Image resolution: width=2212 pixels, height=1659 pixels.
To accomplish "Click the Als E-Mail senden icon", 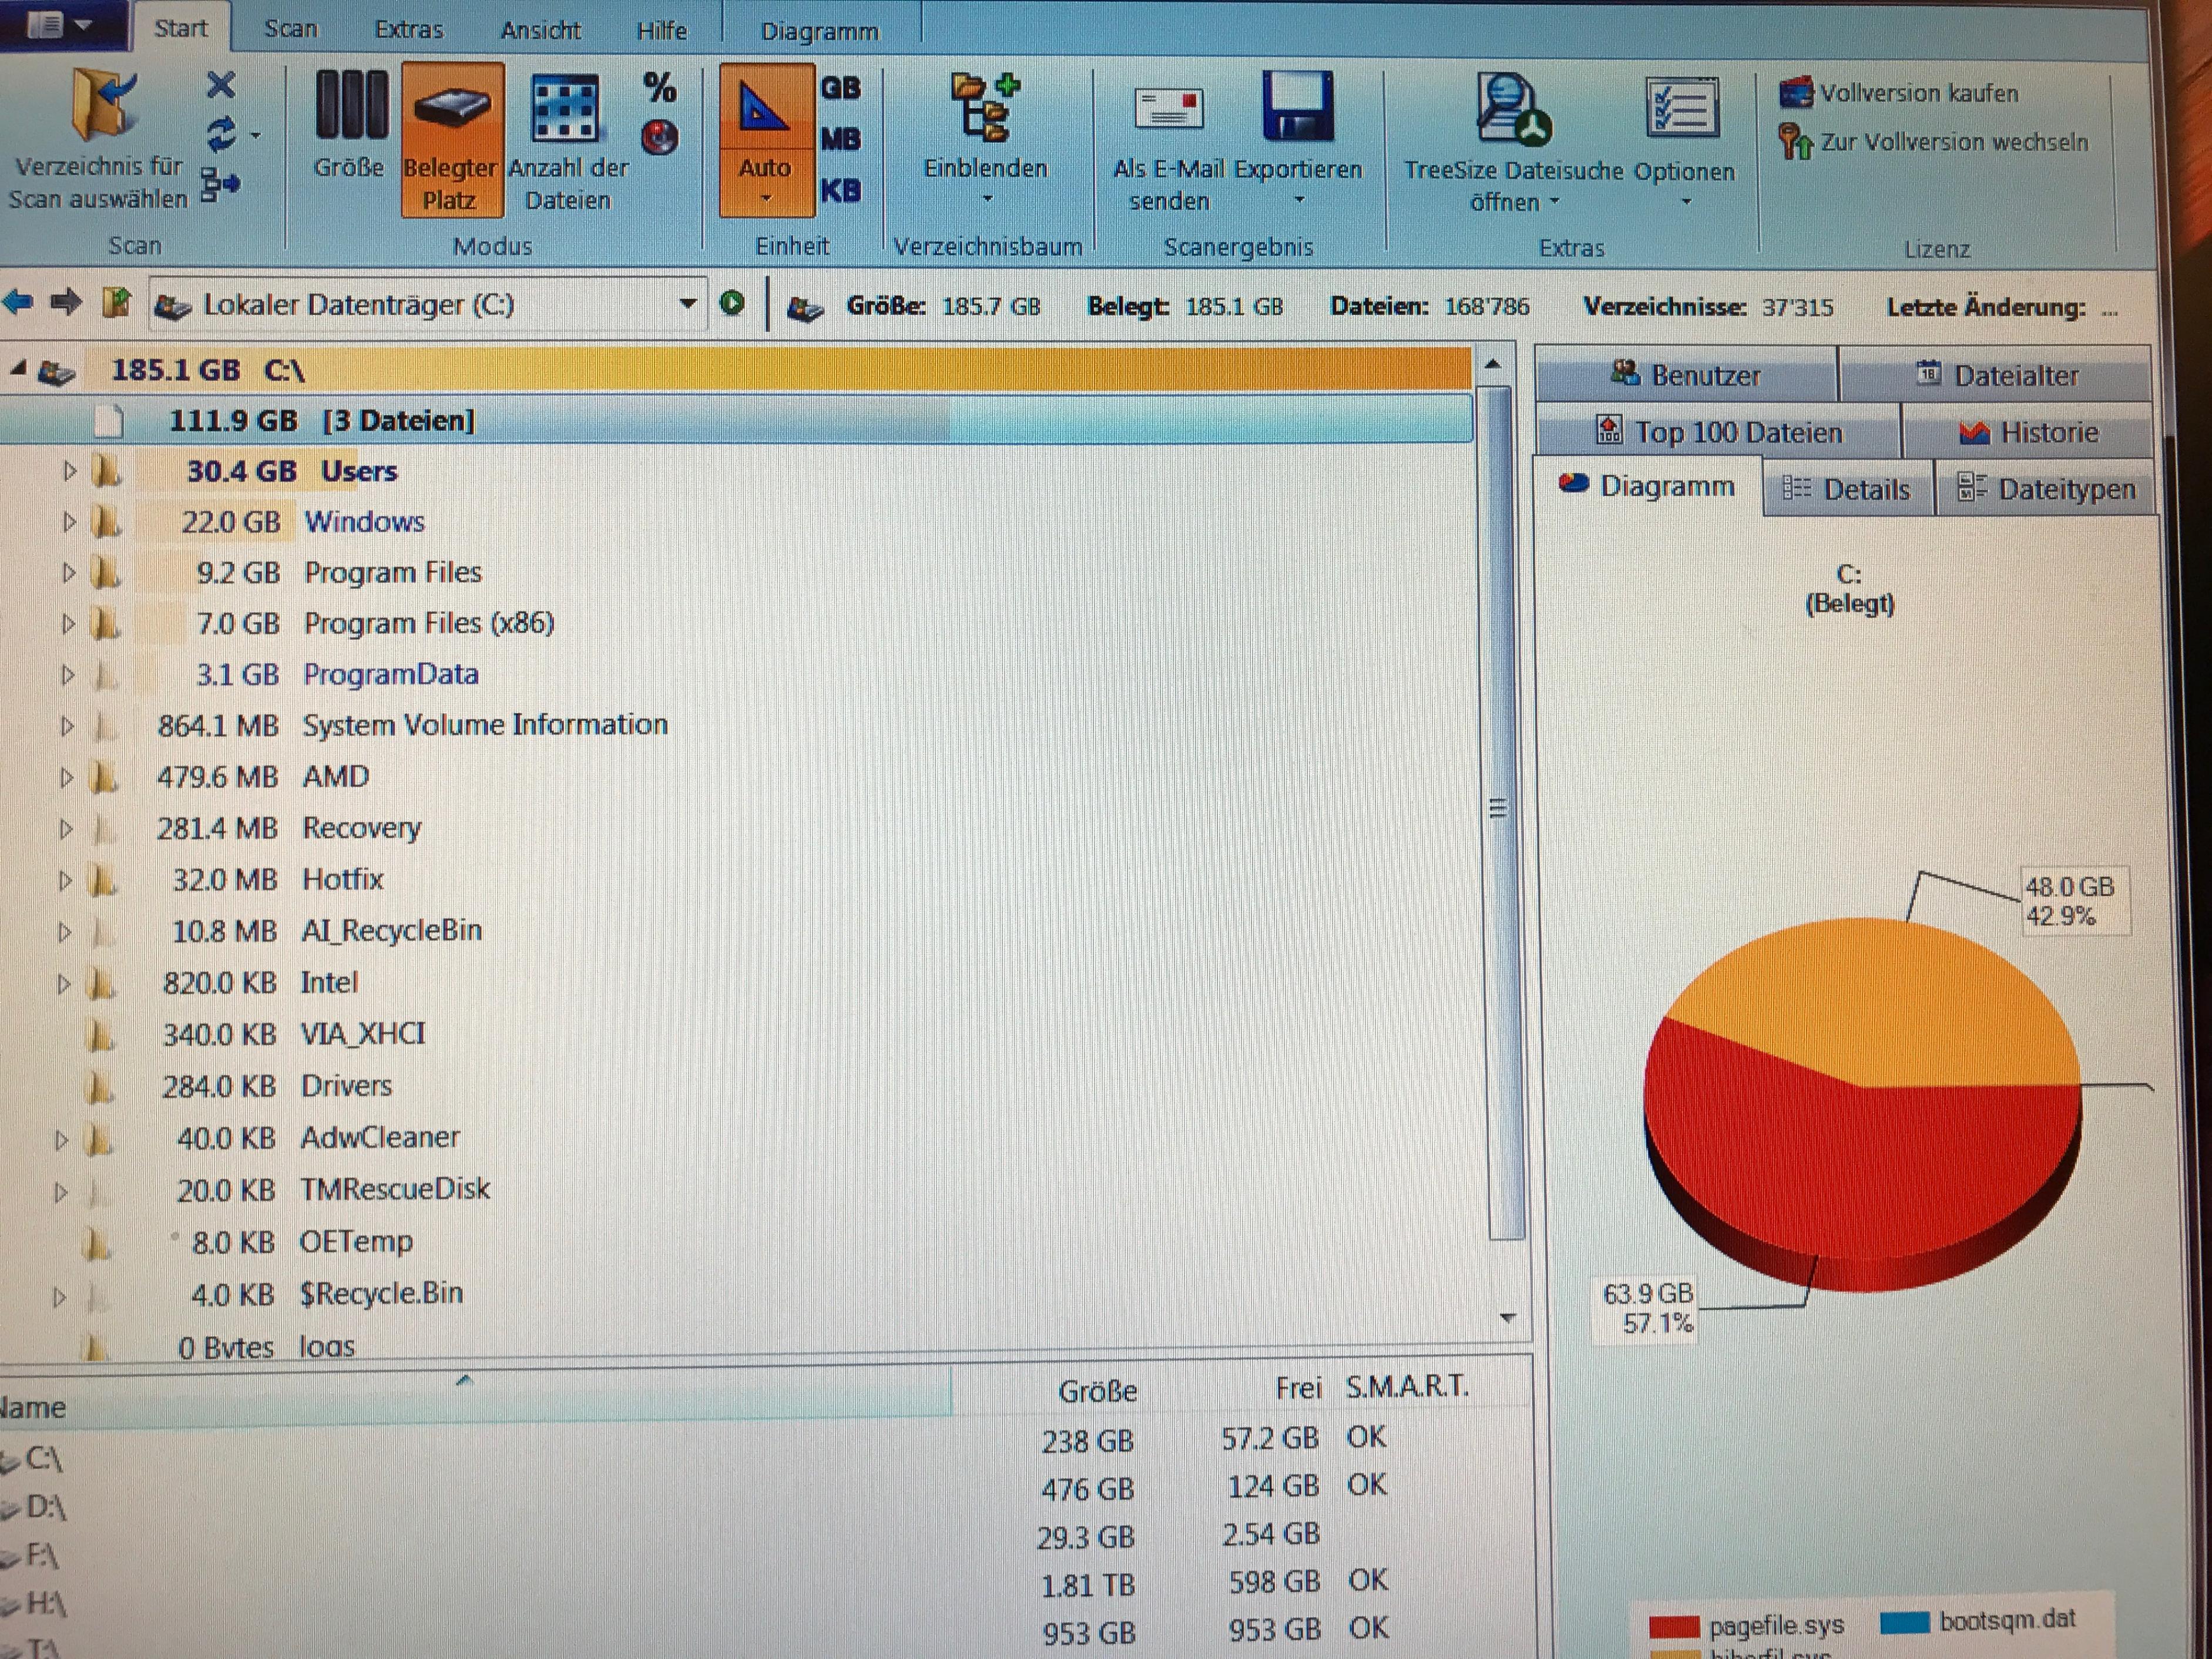I will [1168, 108].
